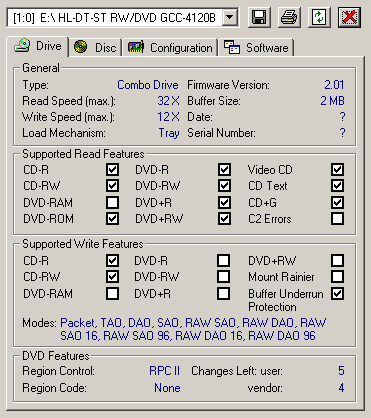Click the Configuration tab chip icon

point(136,47)
